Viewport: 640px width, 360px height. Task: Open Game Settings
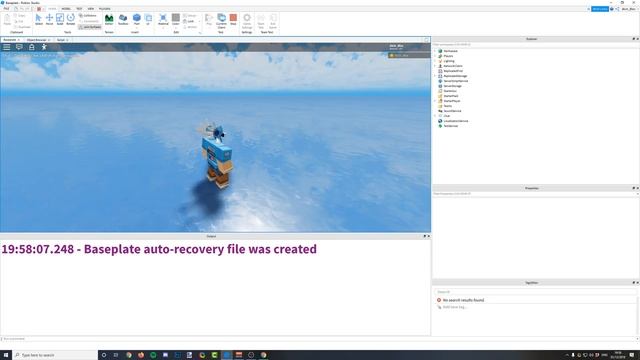(x=247, y=20)
